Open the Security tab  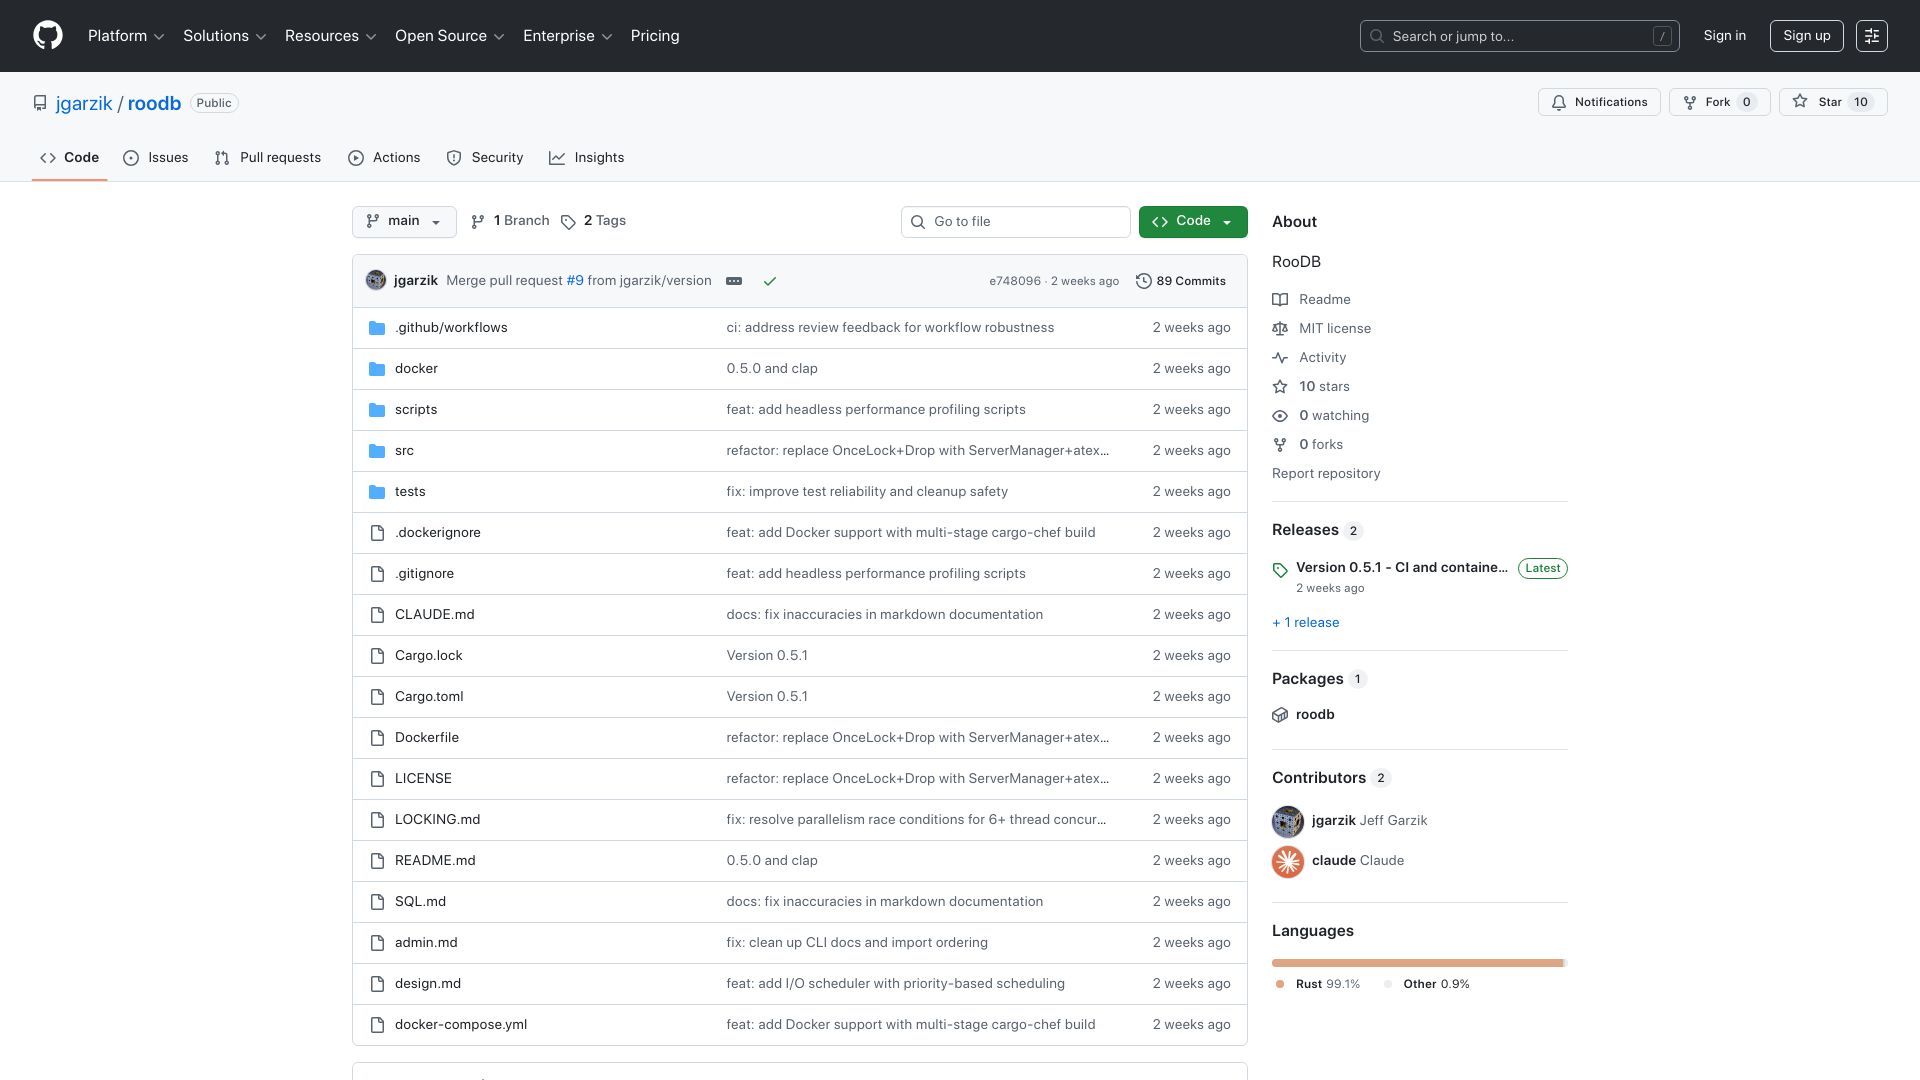coord(485,158)
